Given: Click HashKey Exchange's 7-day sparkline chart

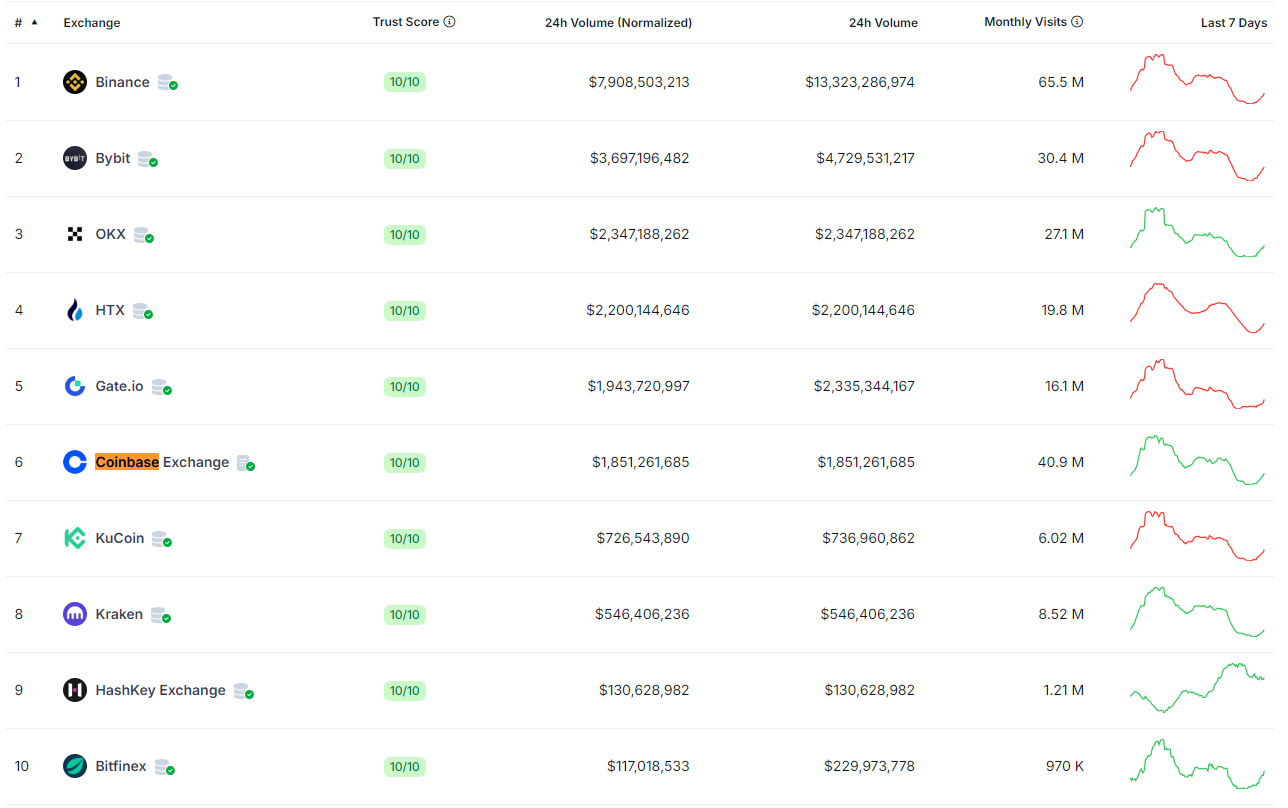Looking at the screenshot, I should 1197,688.
